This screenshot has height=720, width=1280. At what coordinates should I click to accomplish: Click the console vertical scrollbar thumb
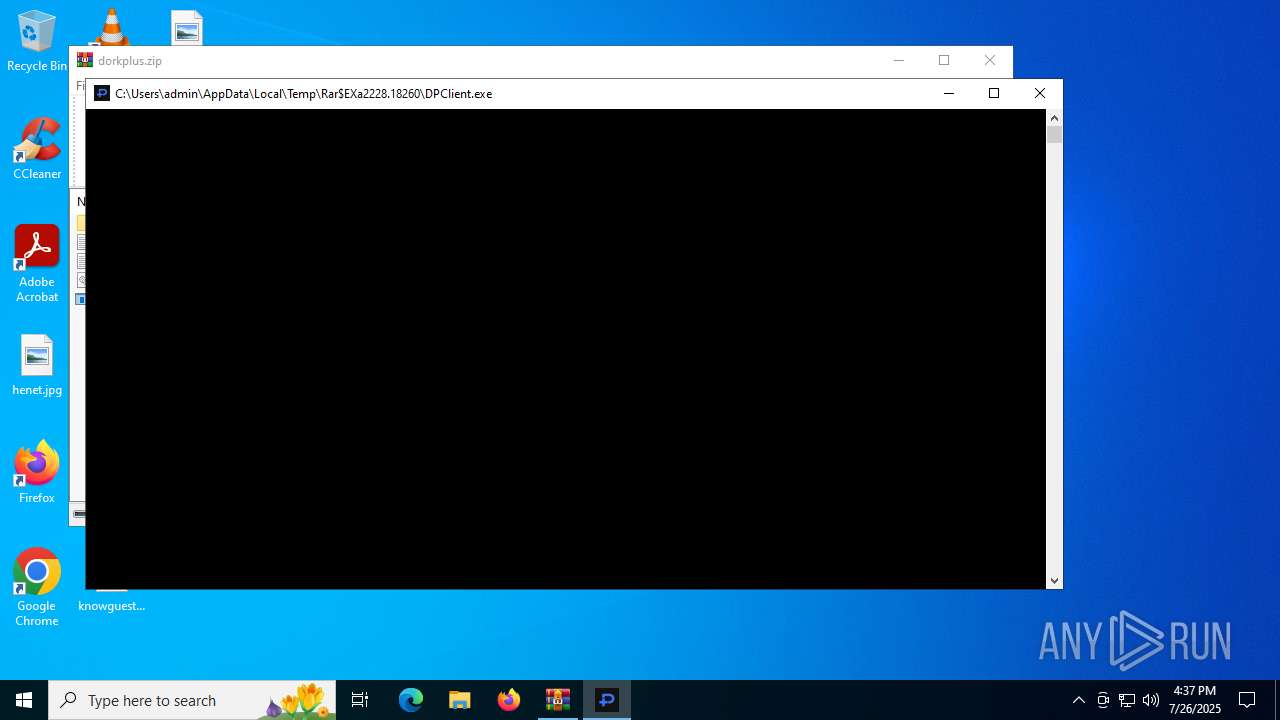pos(1054,134)
